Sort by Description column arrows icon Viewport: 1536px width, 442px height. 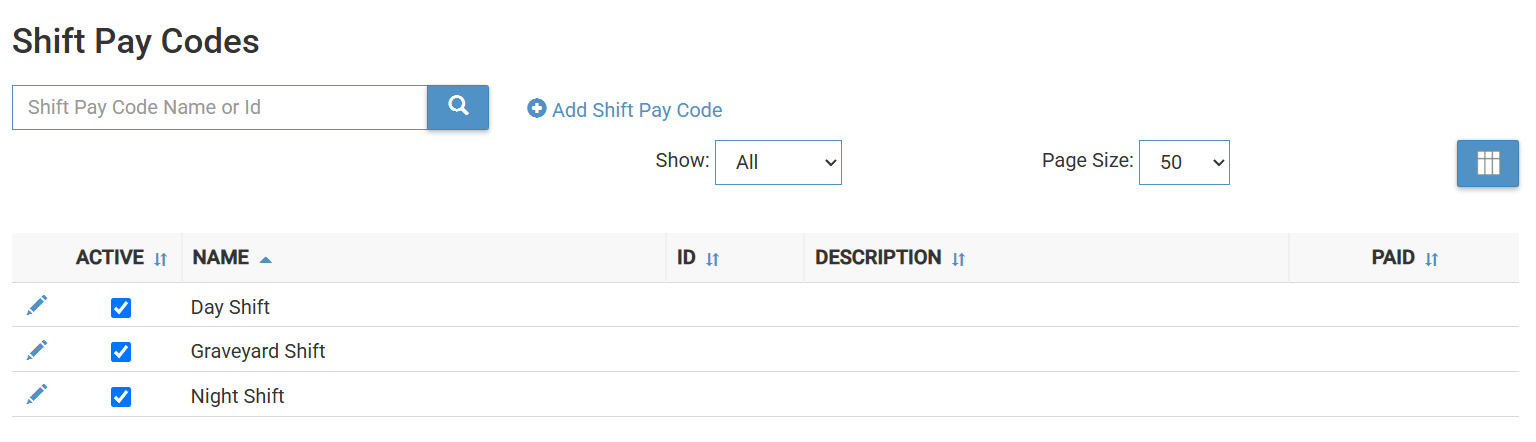[958, 259]
